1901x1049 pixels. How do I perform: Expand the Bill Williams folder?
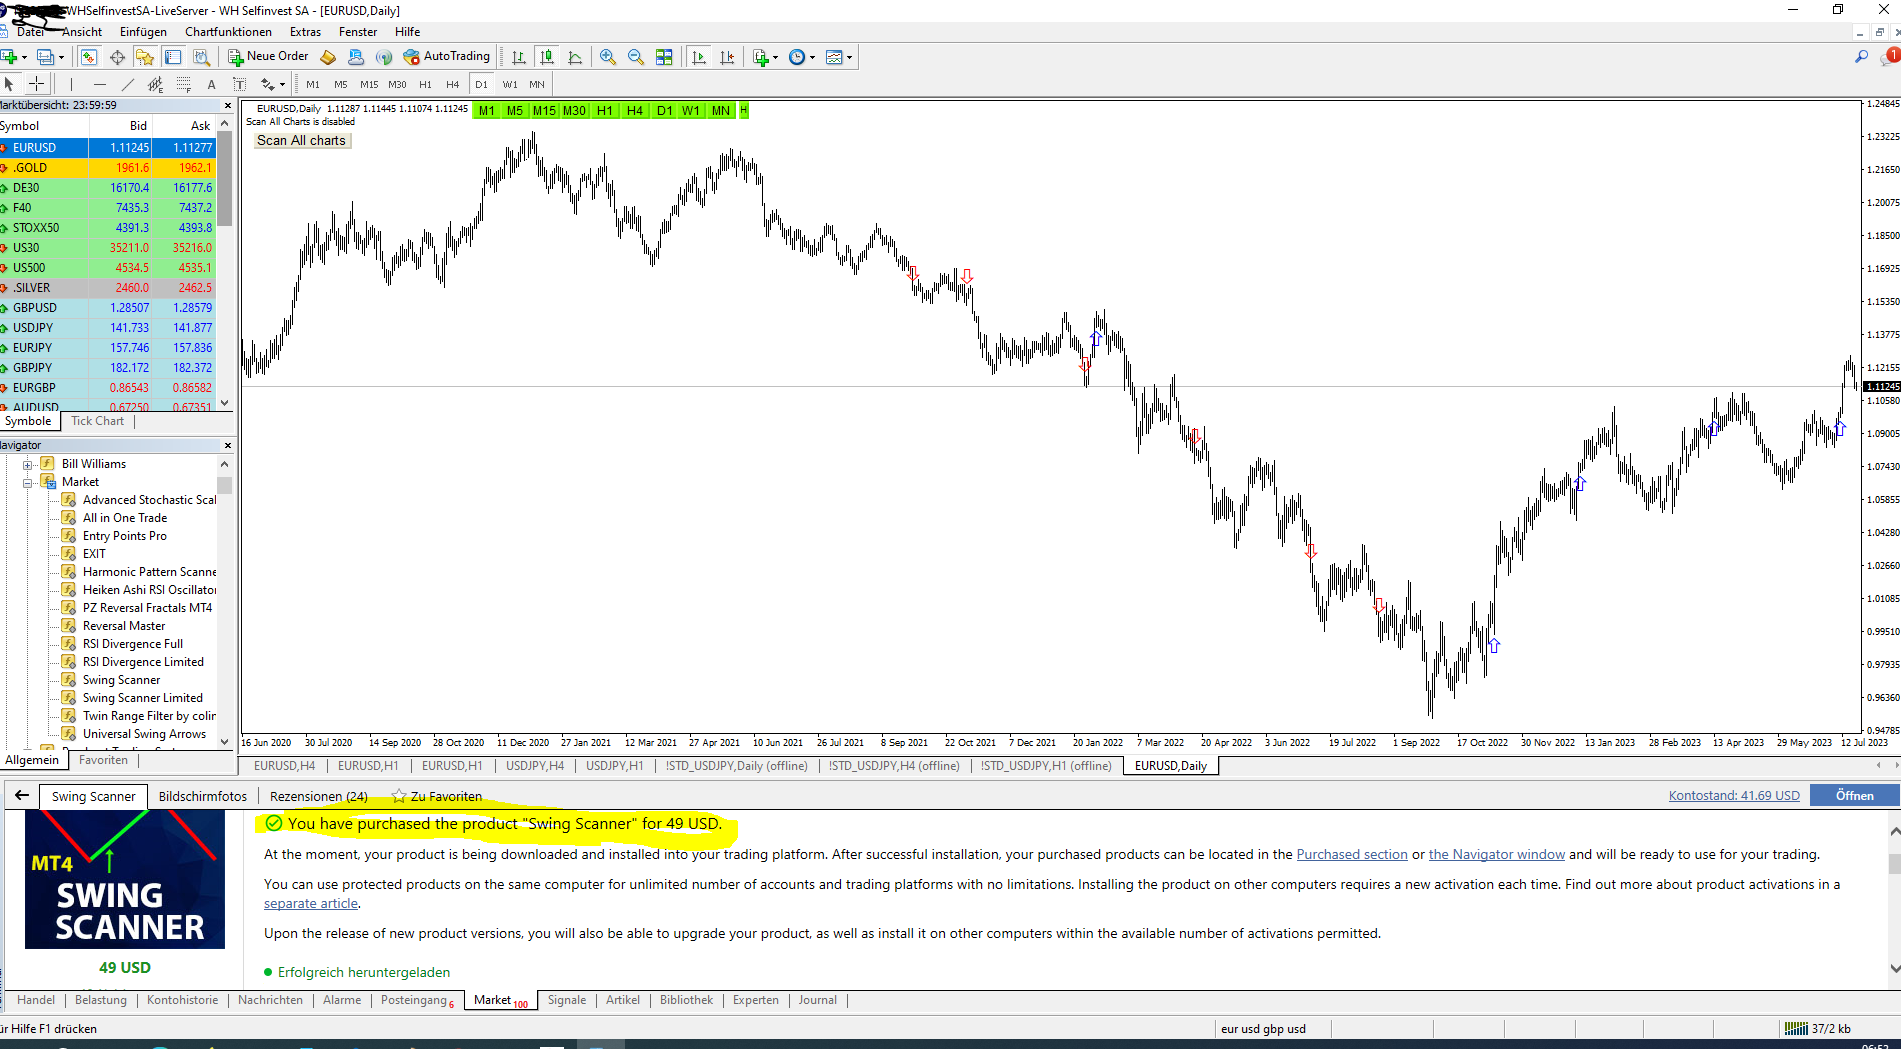click(x=28, y=464)
